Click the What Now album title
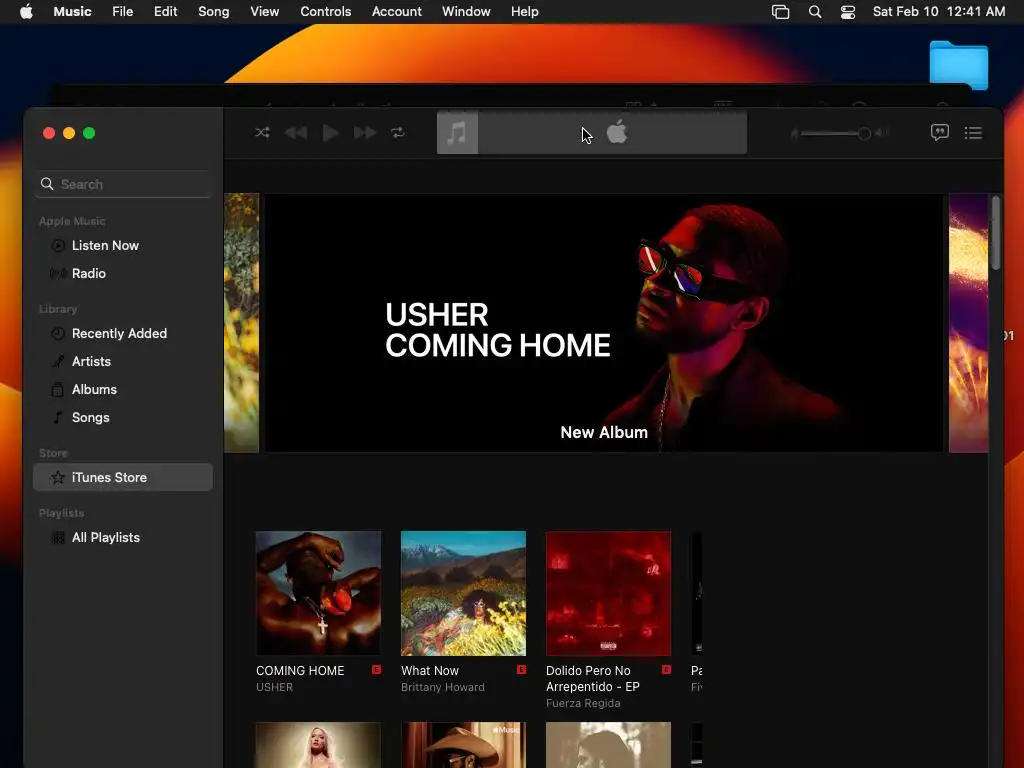Viewport: 1024px width, 768px height. (x=430, y=671)
